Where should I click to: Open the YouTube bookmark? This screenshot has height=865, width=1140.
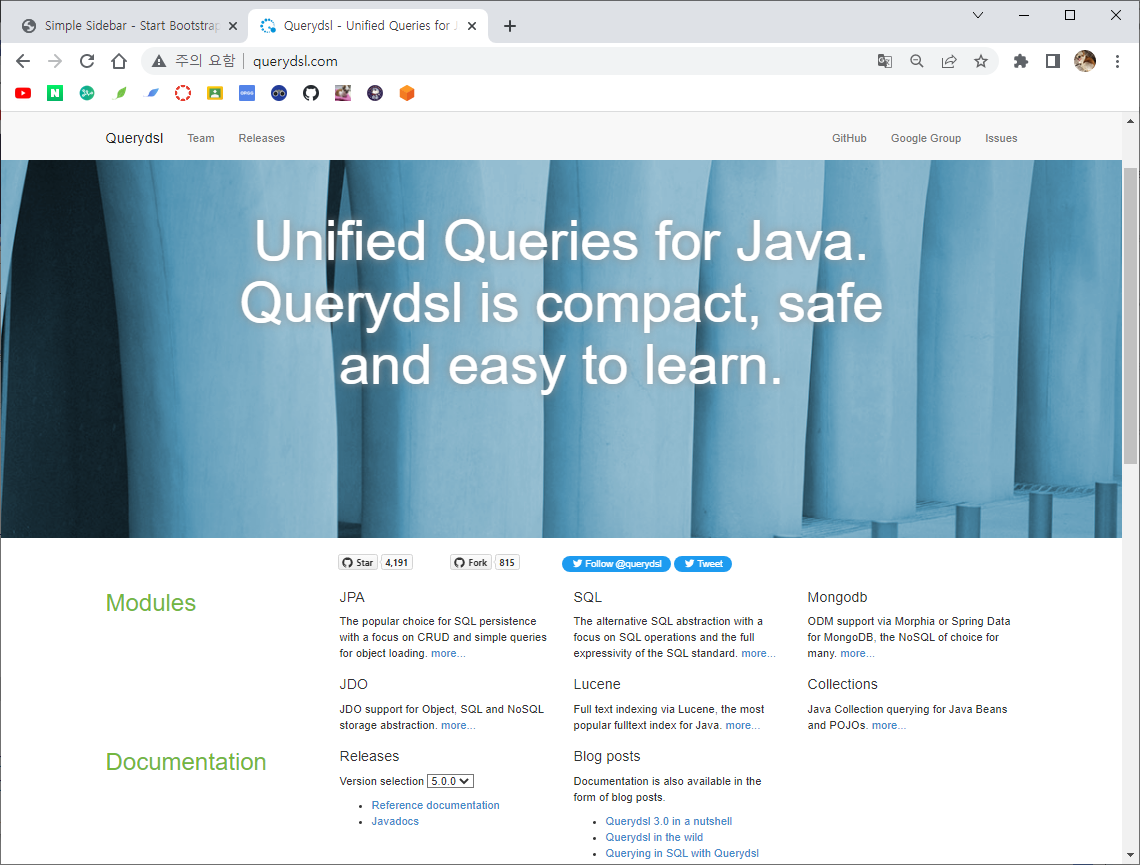[23, 93]
